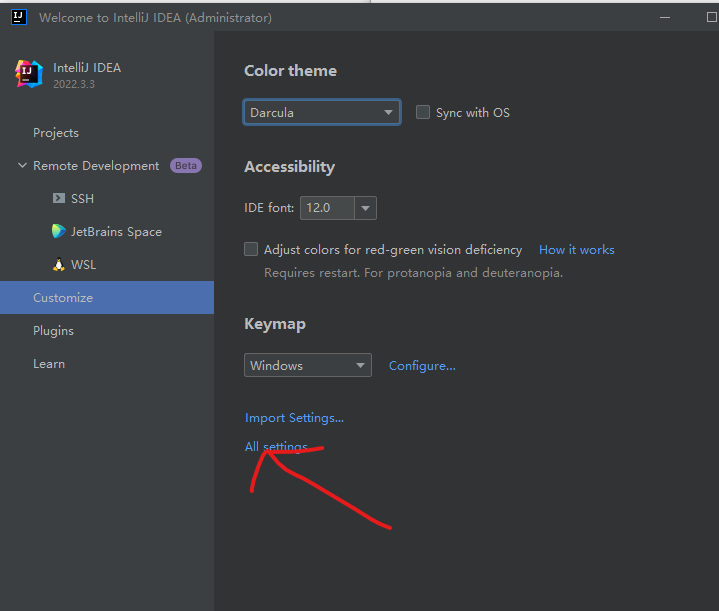Select WSL under Remote Development
The width and height of the screenshot is (719, 611).
(x=83, y=265)
